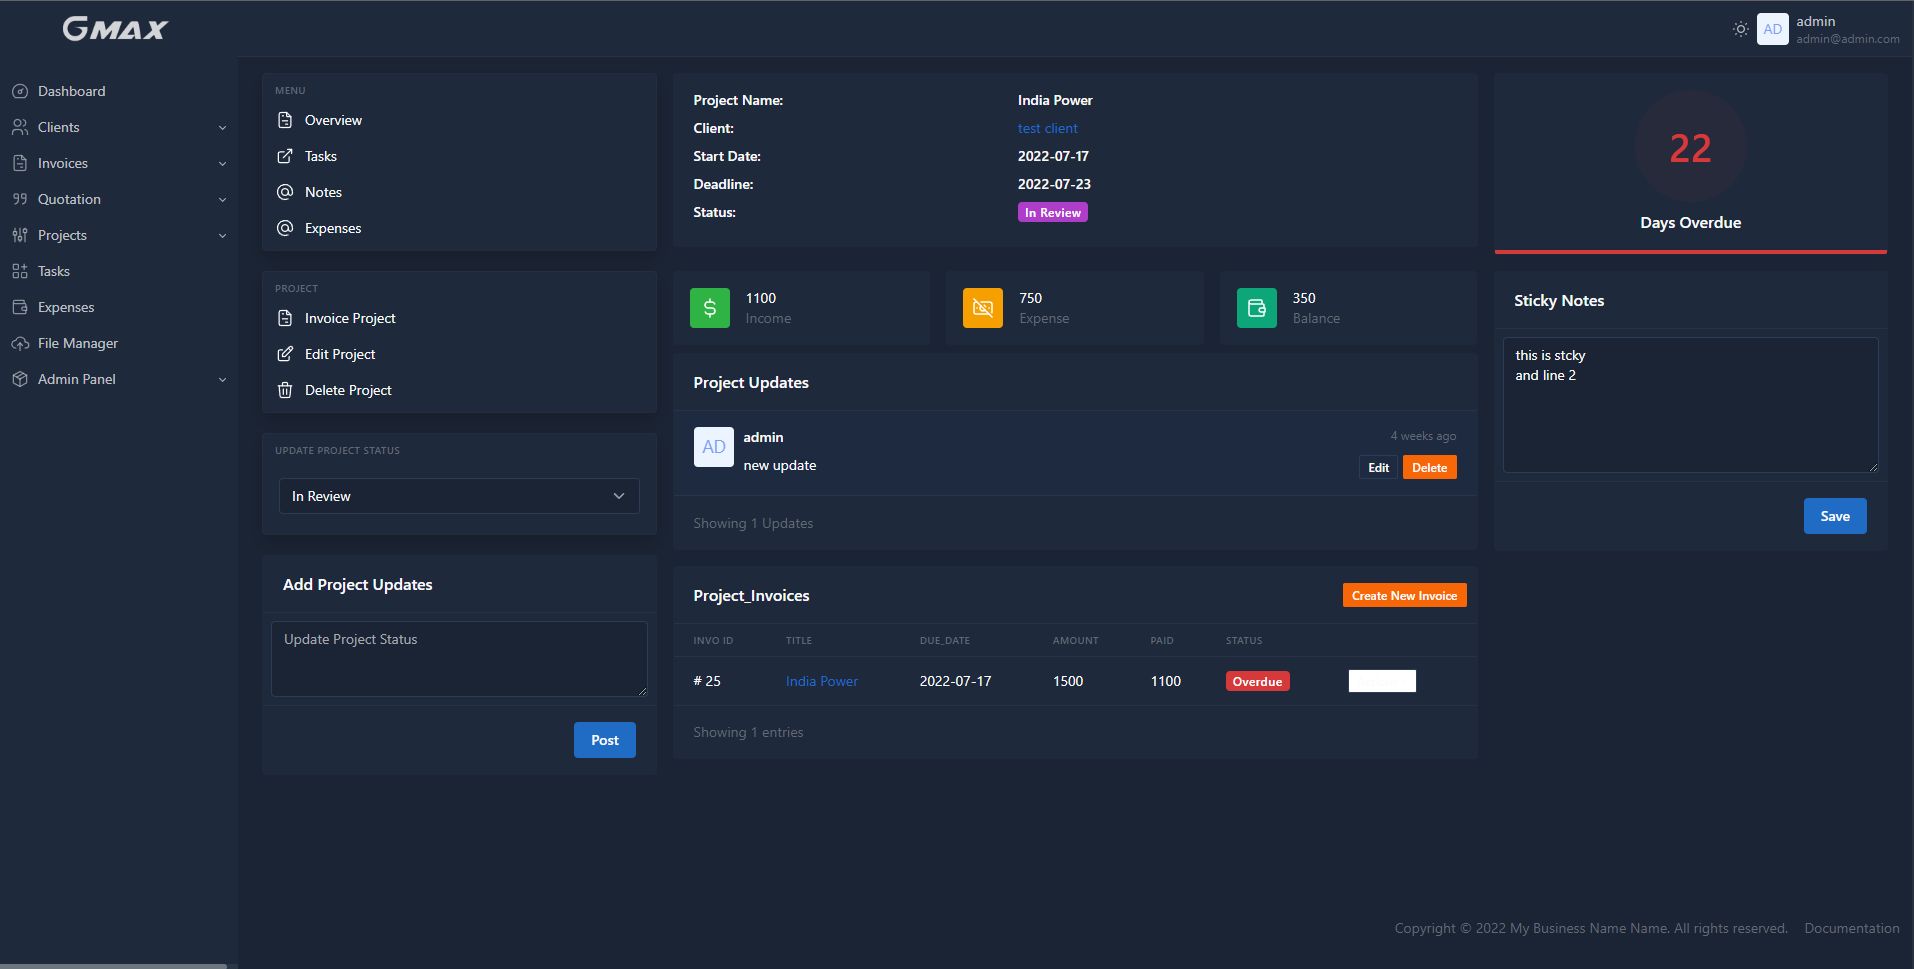Click the teal Balance wallet icon
The image size is (1914, 969).
1256,308
